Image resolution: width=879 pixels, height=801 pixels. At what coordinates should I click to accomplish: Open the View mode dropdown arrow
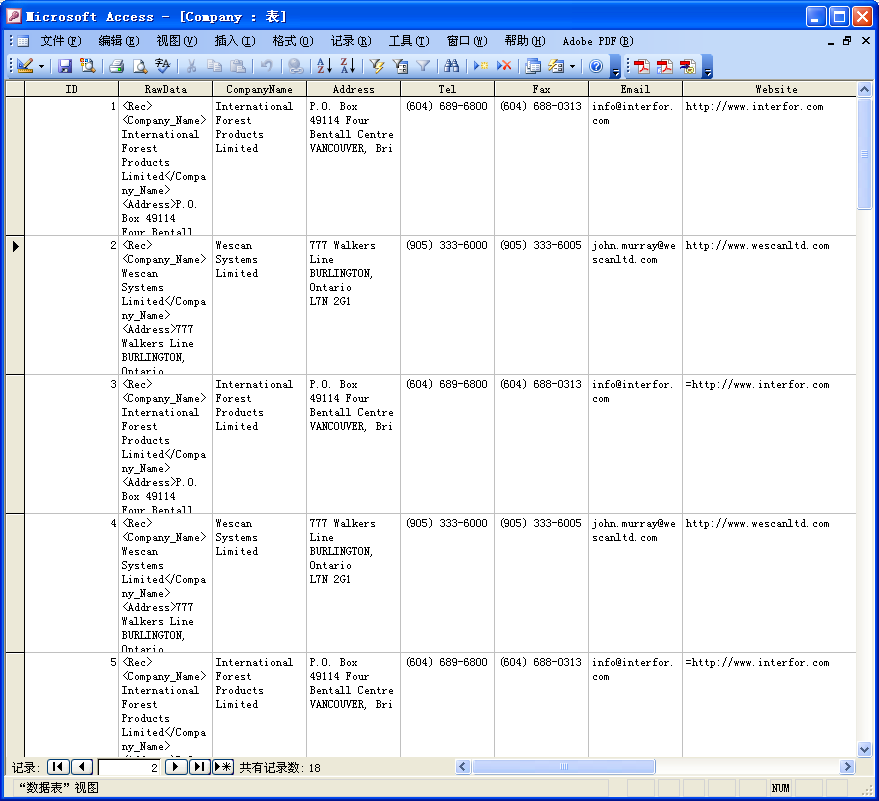(x=41, y=66)
